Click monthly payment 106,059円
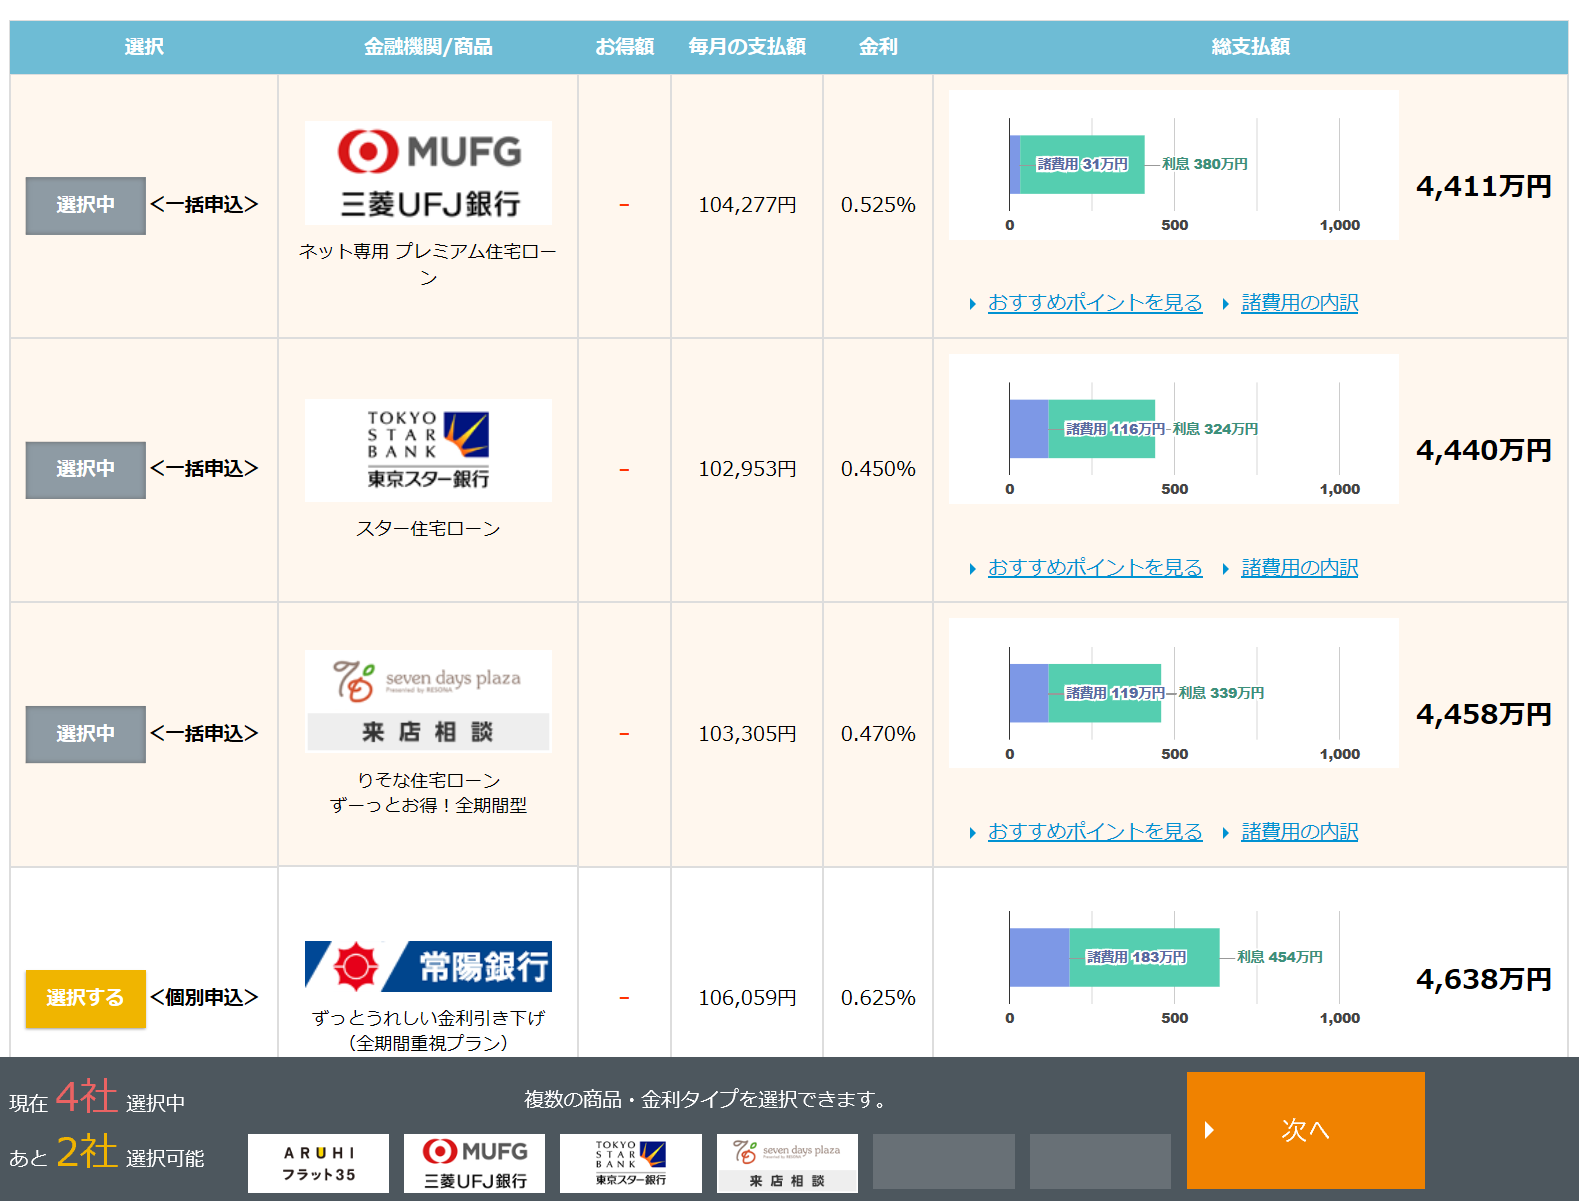The width and height of the screenshot is (1579, 1201). [x=747, y=998]
